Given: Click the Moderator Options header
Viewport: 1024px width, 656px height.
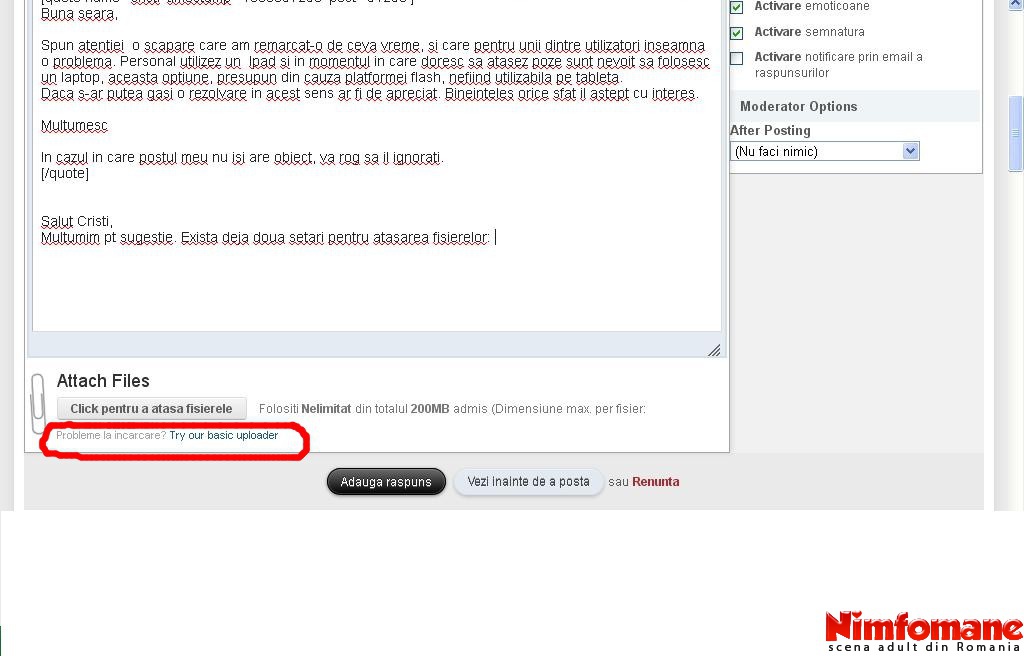Looking at the screenshot, I should (x=798, y=106).
